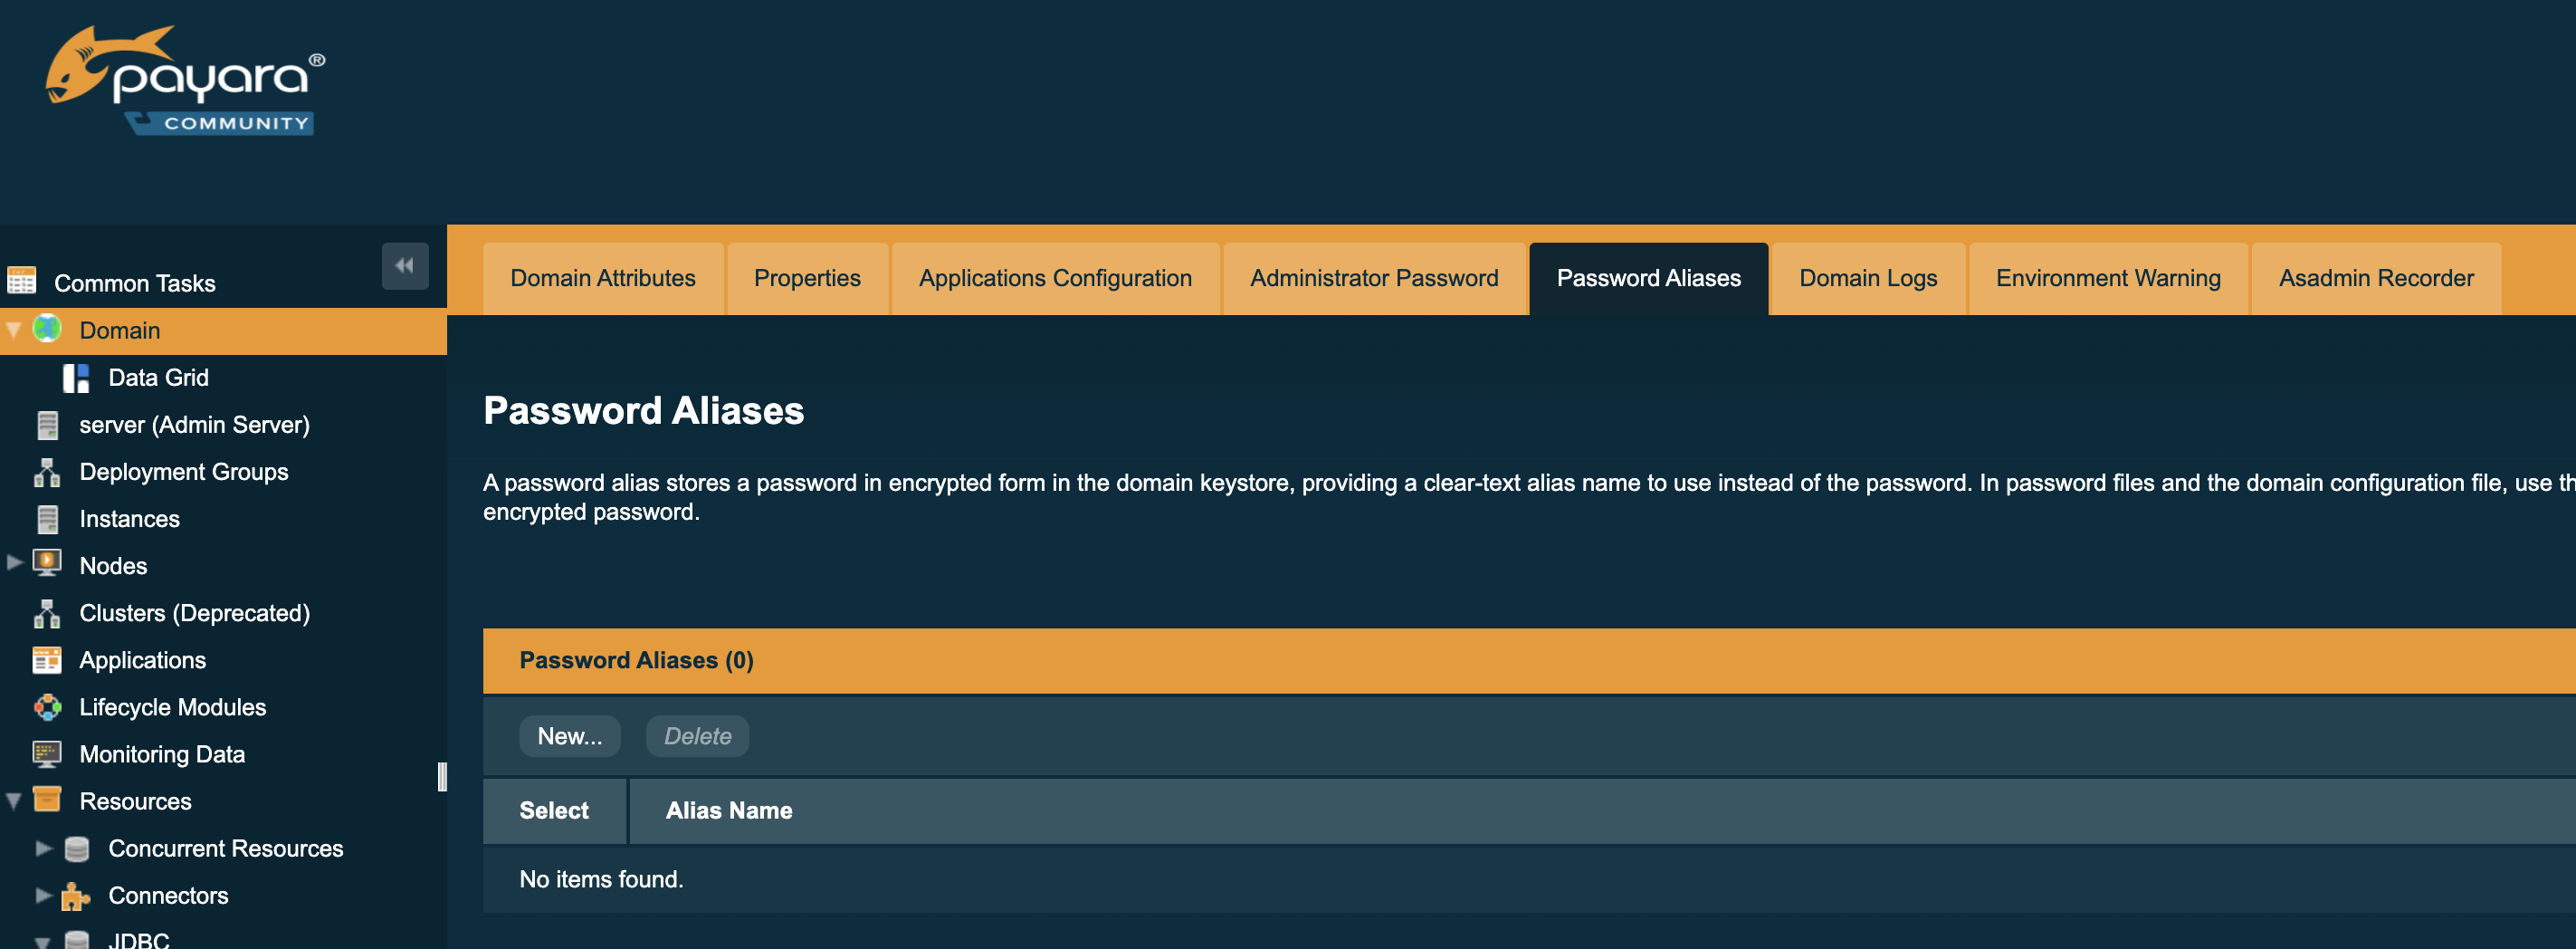Click the Applications icon in the sidebar
2576x949 pixels.
pyautogui.click(x=46, y=660)
